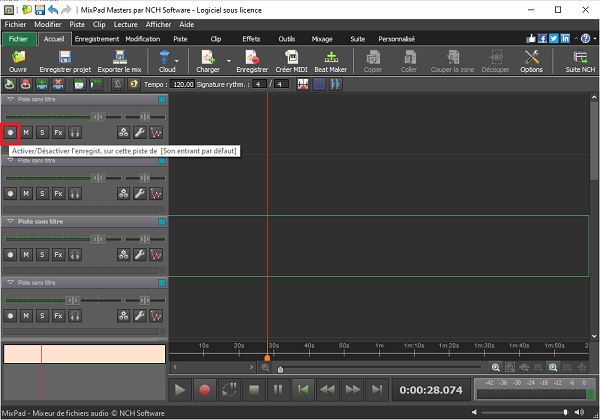Click the red Record transport button
This screenshot has height=420, width=600.
coord(205,390)
